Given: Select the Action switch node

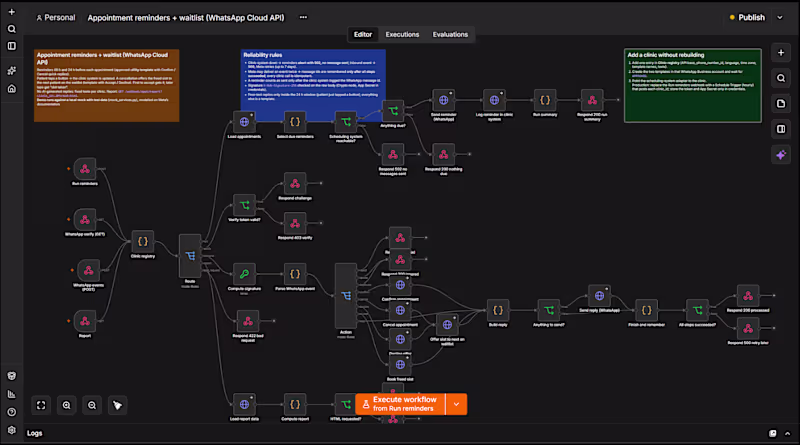Looking at the screenshot, I should point(346,295).
